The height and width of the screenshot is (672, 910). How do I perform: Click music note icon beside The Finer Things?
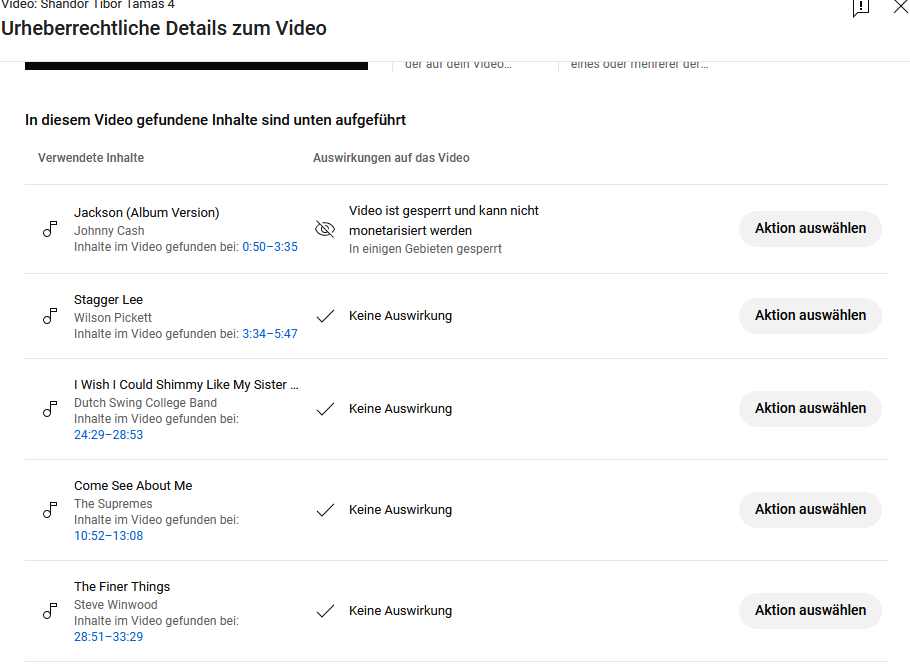(50, 611)
